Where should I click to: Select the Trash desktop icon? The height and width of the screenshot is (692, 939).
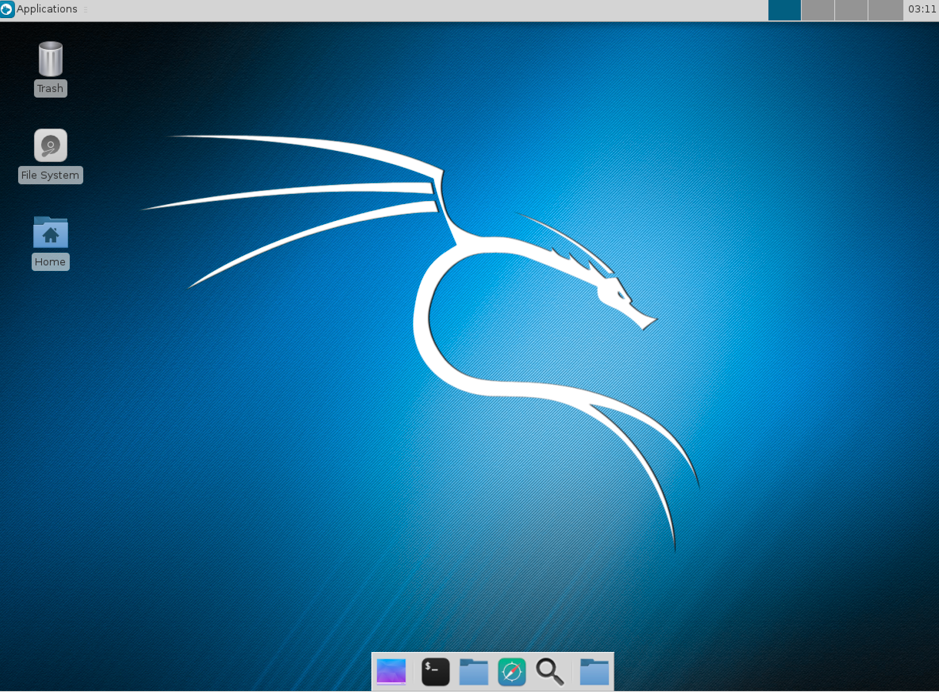[50, 59]
